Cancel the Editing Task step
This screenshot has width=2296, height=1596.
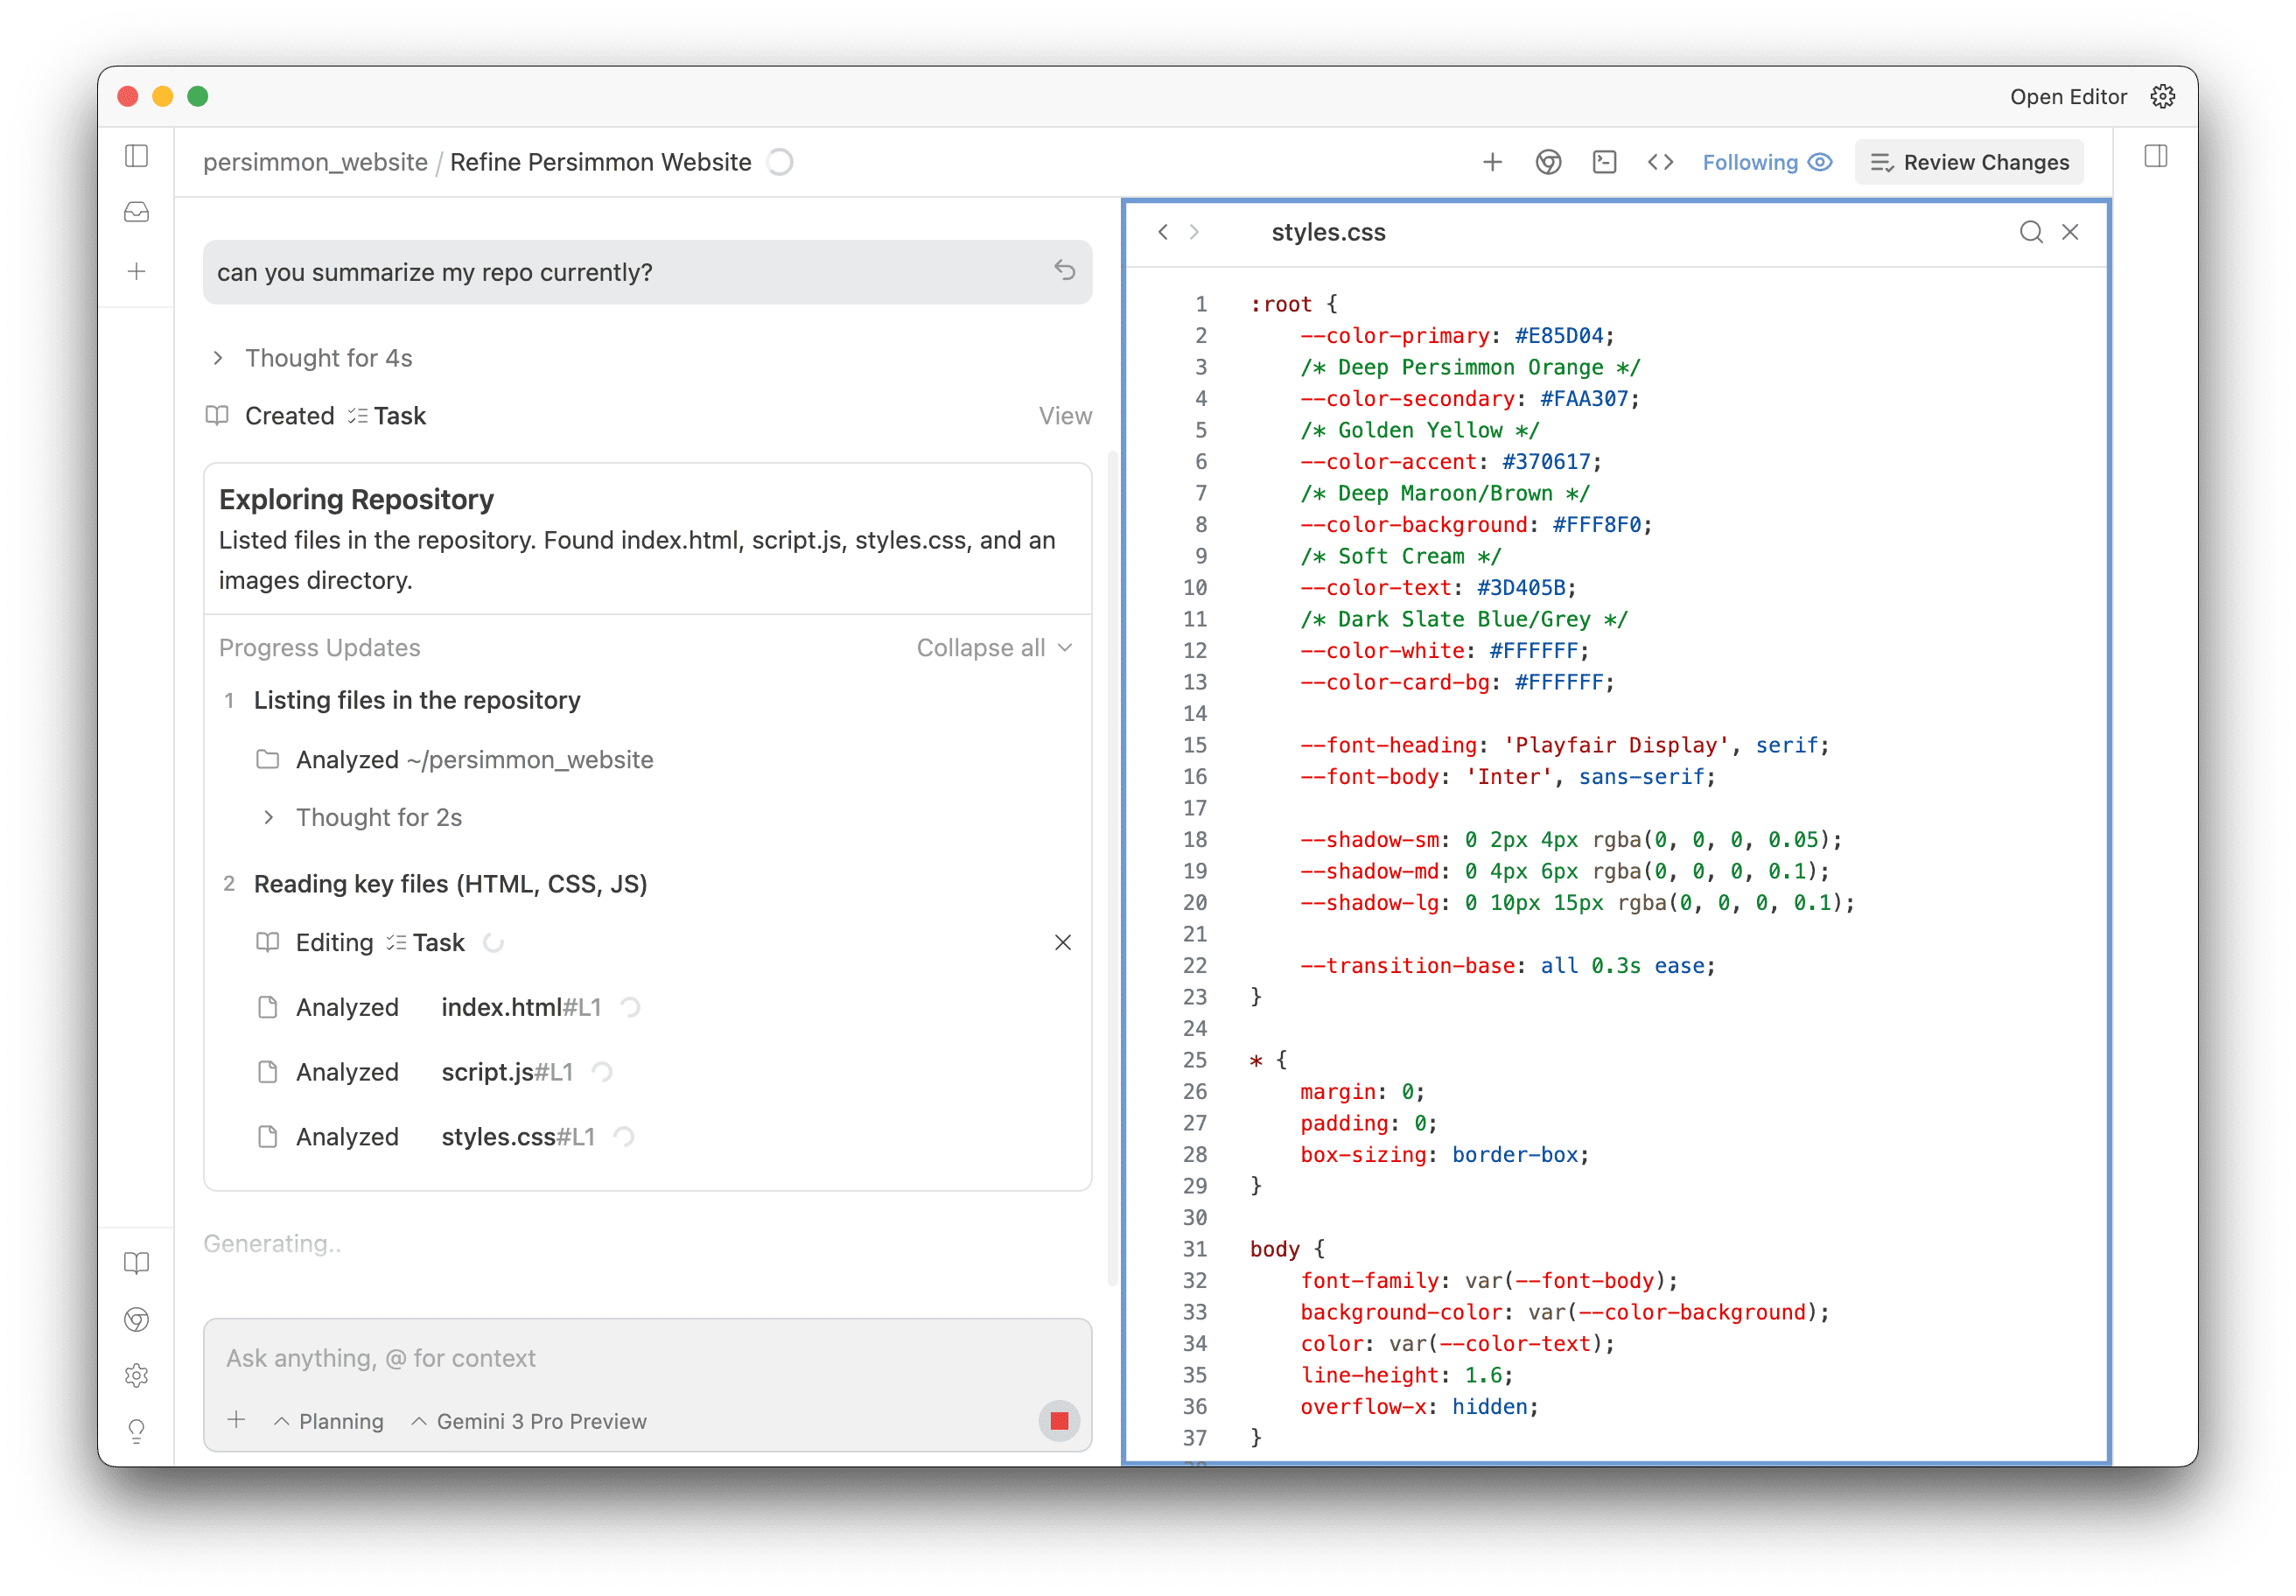point(1062,942)
